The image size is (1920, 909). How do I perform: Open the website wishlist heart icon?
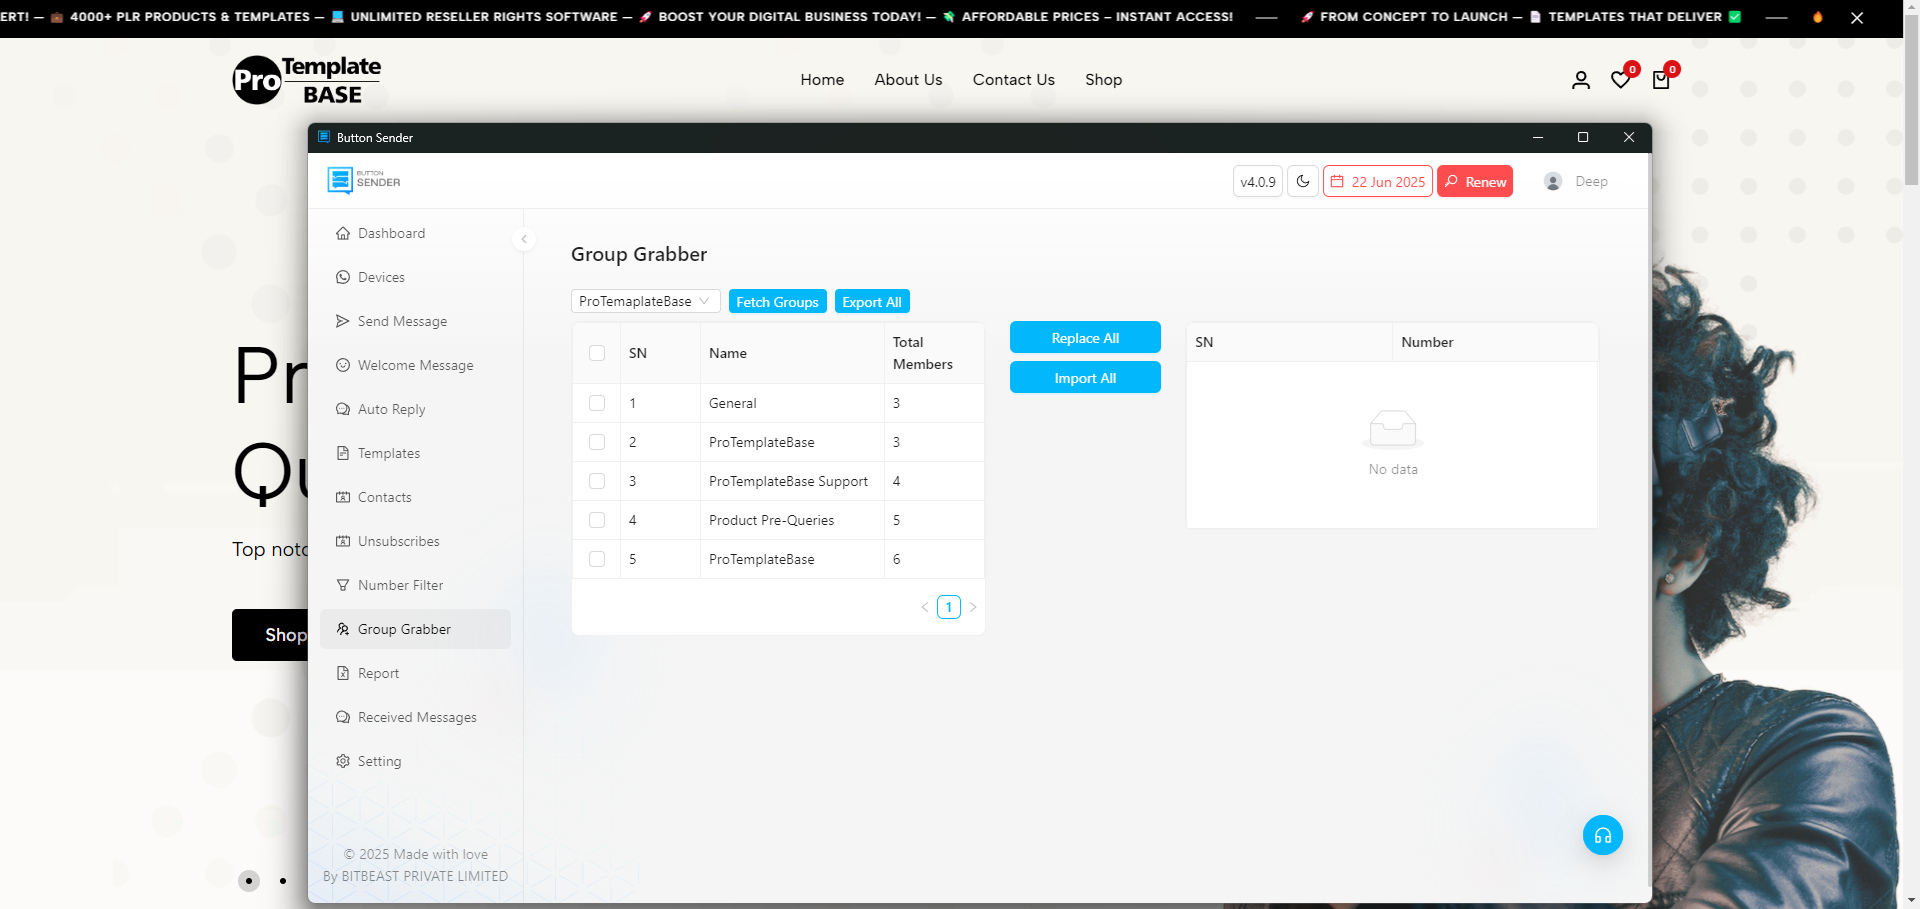1621,80
